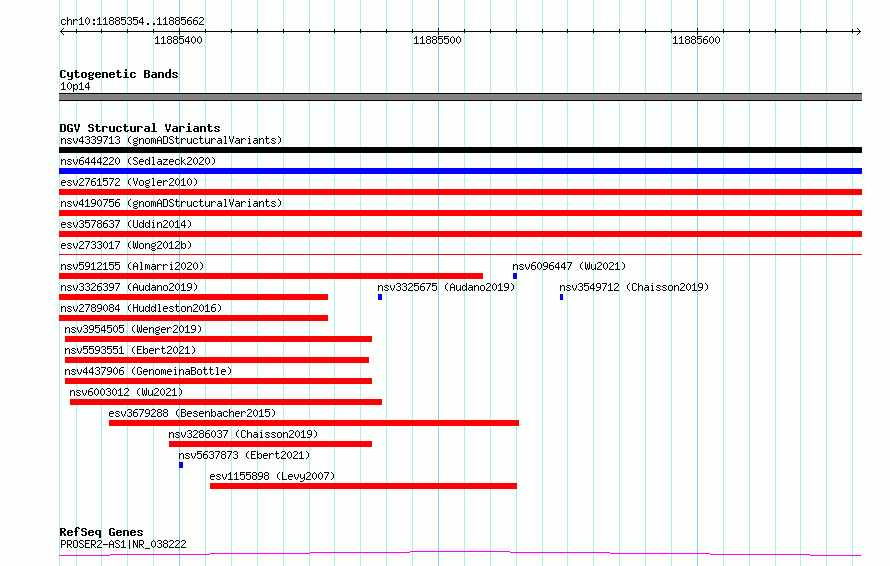Open the nsv2789084 (Huddleston2016) label
Image resolution: width=890 pixels, height=566 pixels.
[141, 308]
